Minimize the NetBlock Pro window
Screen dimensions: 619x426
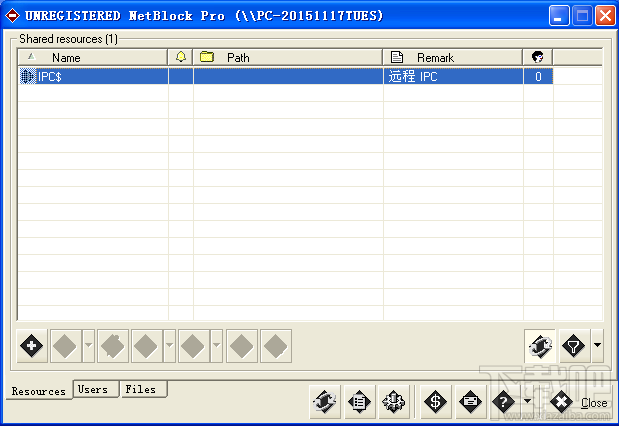click(x=559, y=16)
